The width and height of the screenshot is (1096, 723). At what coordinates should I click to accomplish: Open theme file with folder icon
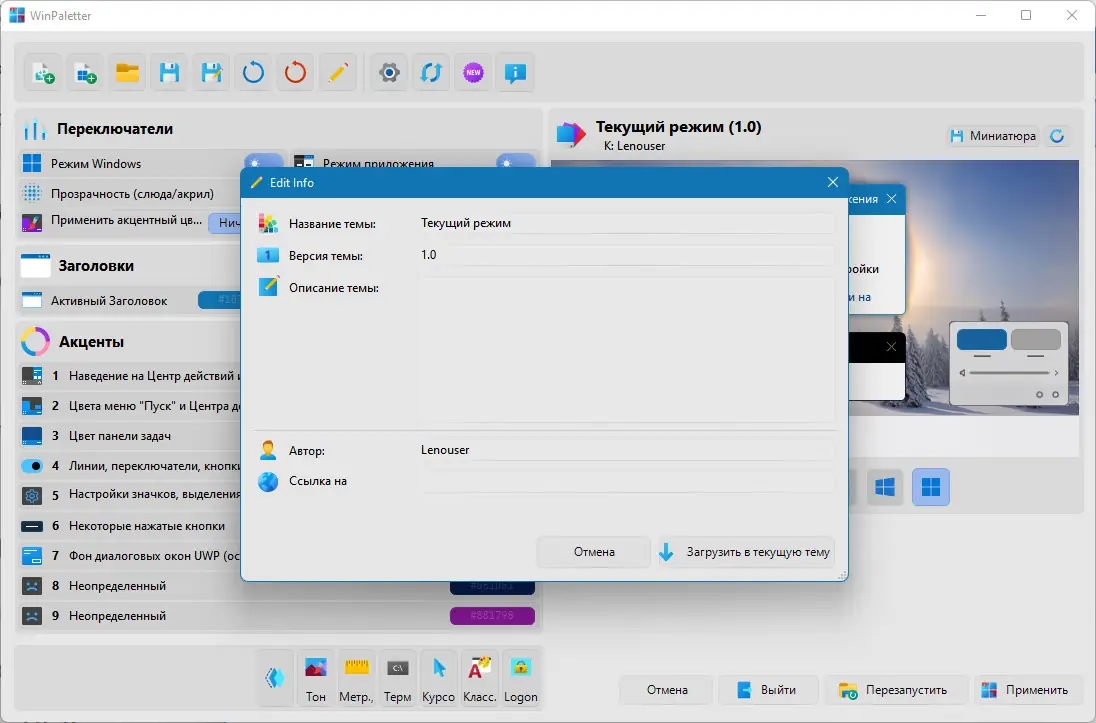127,73
